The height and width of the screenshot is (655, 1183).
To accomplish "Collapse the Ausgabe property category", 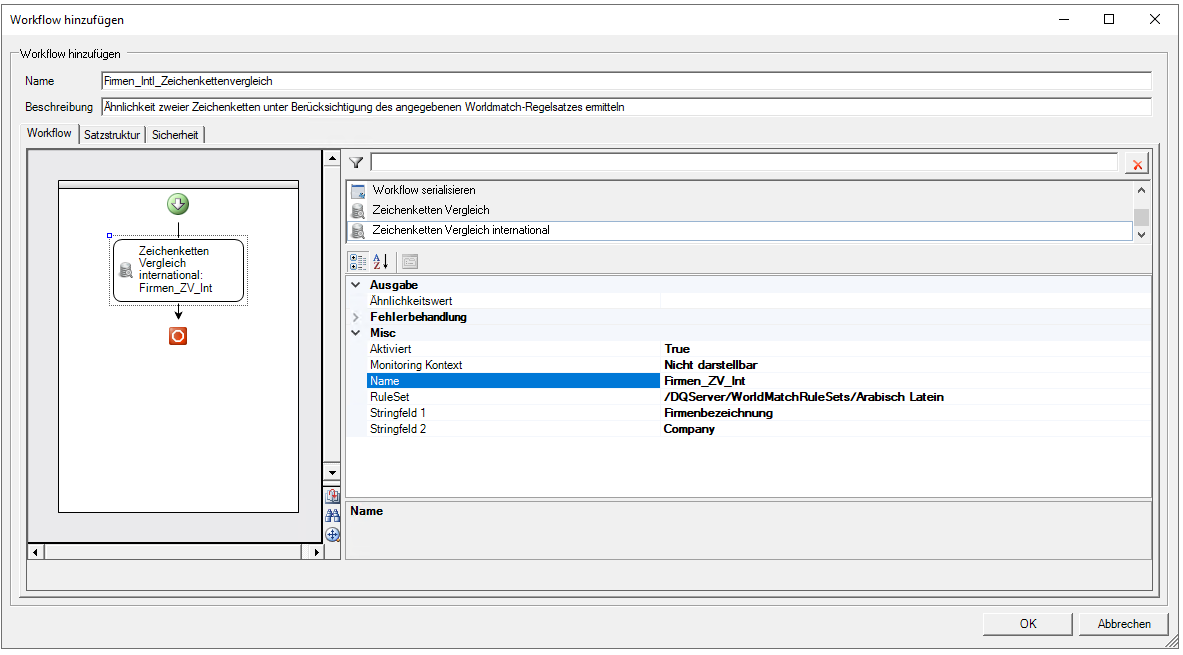I will [x=356, y=285].
